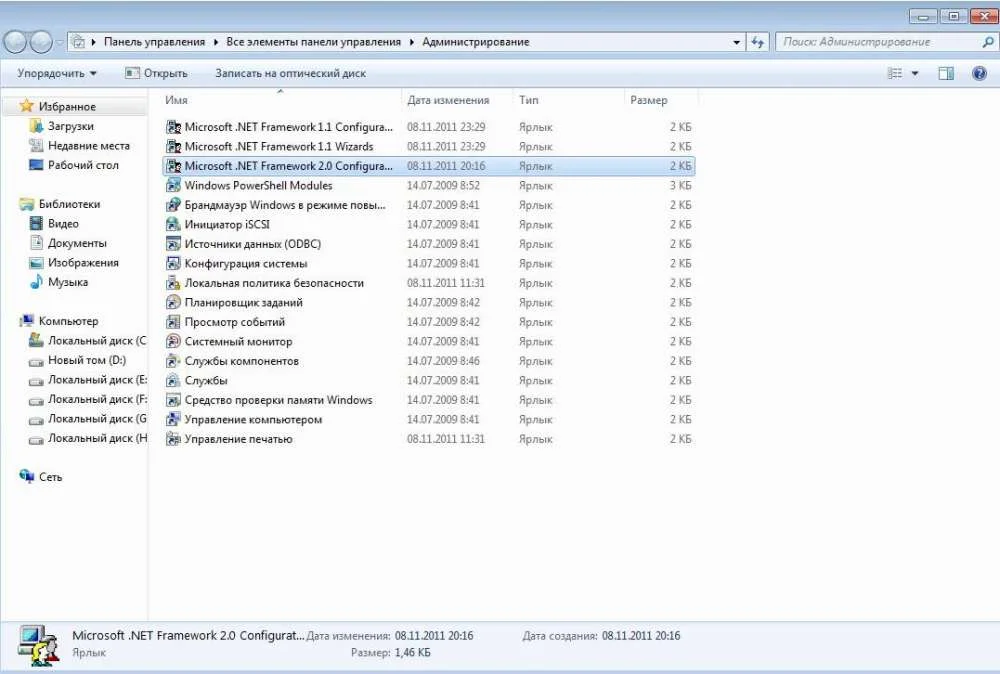Click the Средство проверки памяти Windows icon
This screenshot has height=674, width=1000.
click(173, 400)
